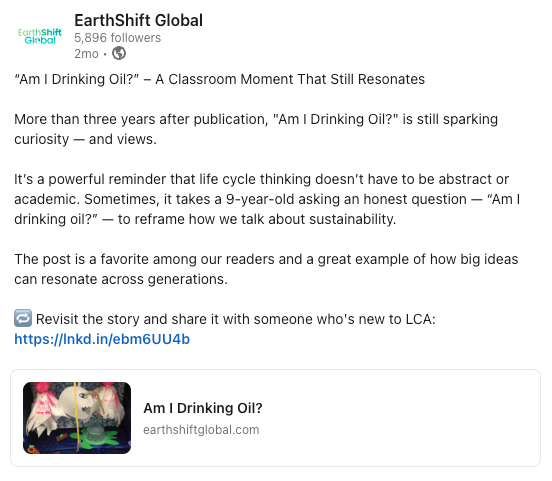Click the EarthShift Global logo avatar
This screenshot has height=481, width=552.
[40, 36]
